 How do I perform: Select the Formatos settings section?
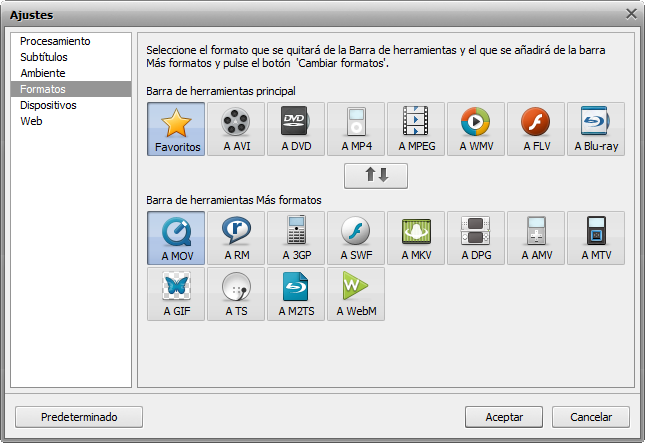point(71,89)
